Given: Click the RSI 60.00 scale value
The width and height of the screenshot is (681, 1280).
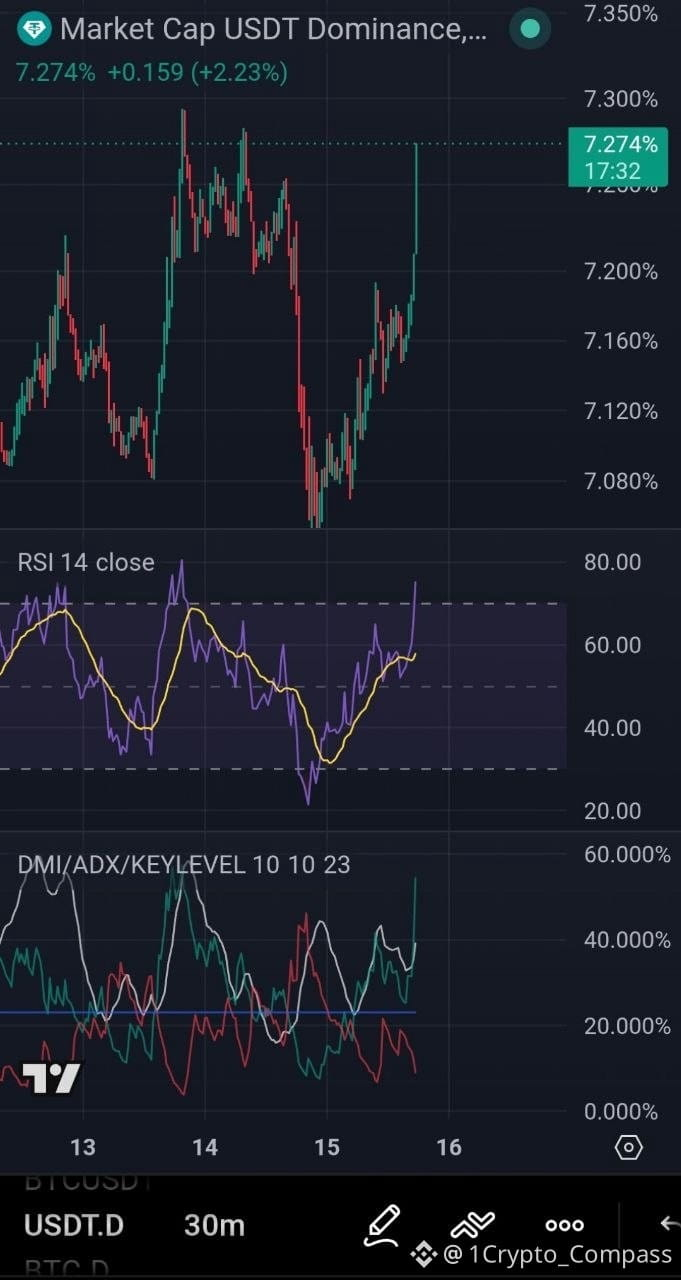Looking at the screenshot, I should (613, 645).
